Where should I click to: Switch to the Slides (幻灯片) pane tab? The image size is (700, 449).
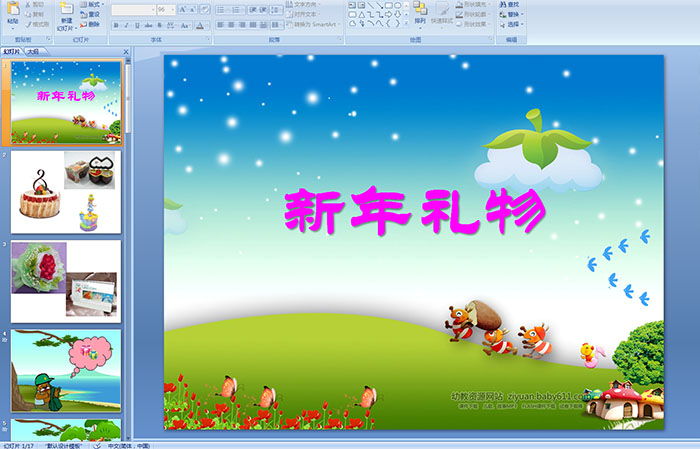[11, 52]
